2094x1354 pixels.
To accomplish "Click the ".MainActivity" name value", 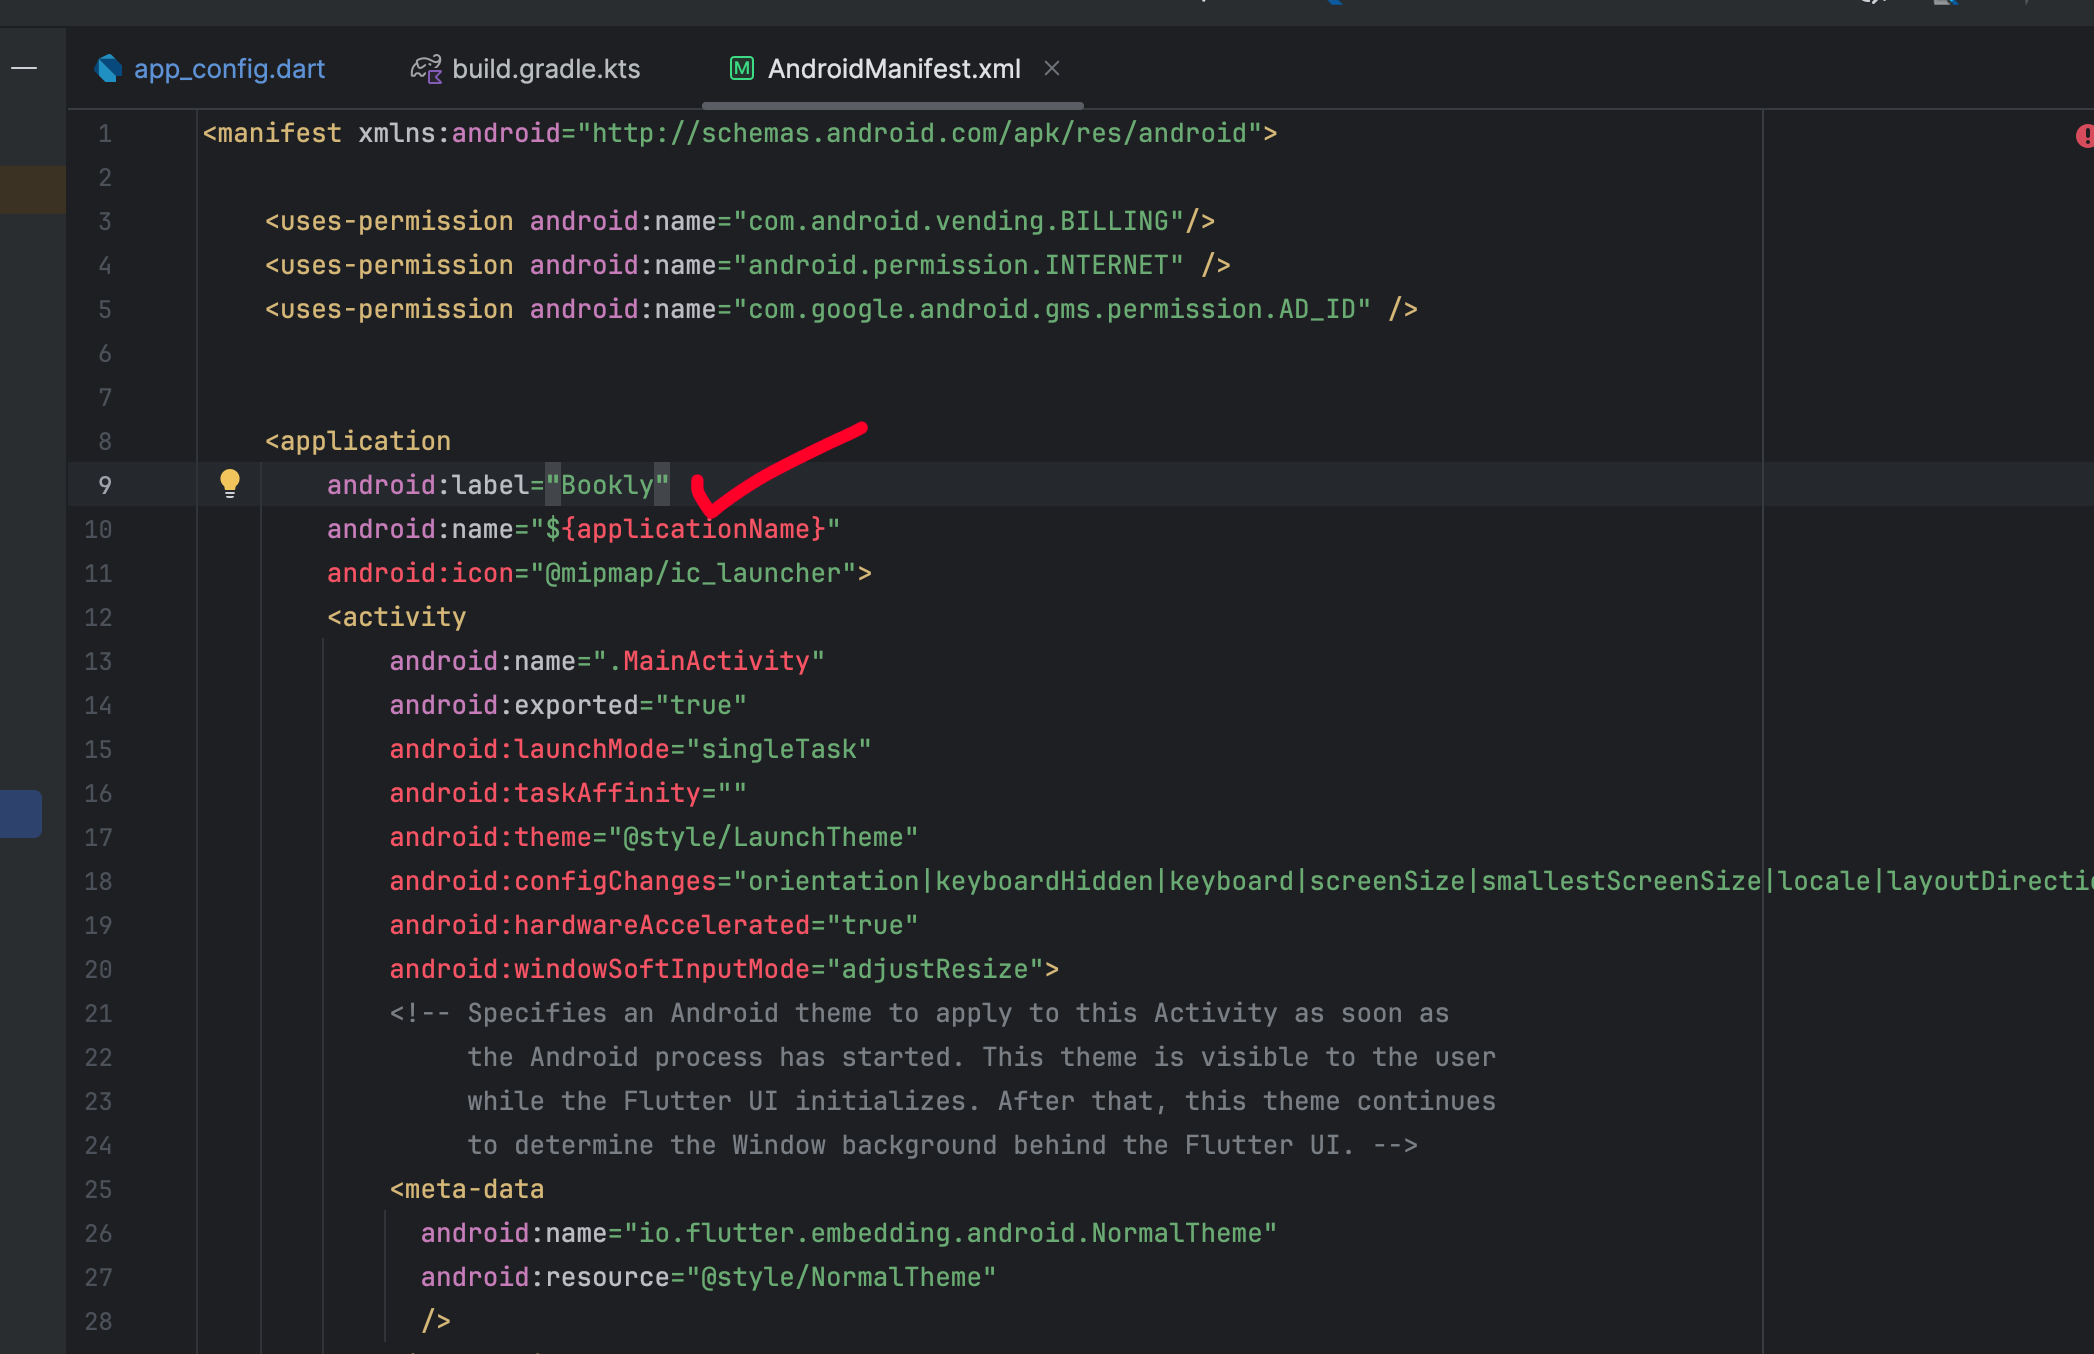I will 709,661.
